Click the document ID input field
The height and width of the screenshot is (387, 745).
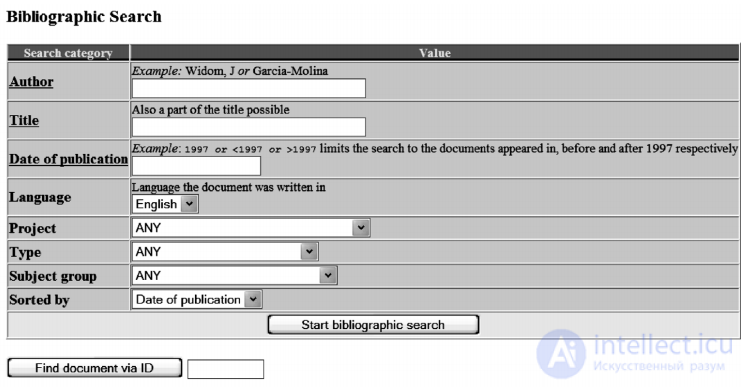[x=225, y=369]
